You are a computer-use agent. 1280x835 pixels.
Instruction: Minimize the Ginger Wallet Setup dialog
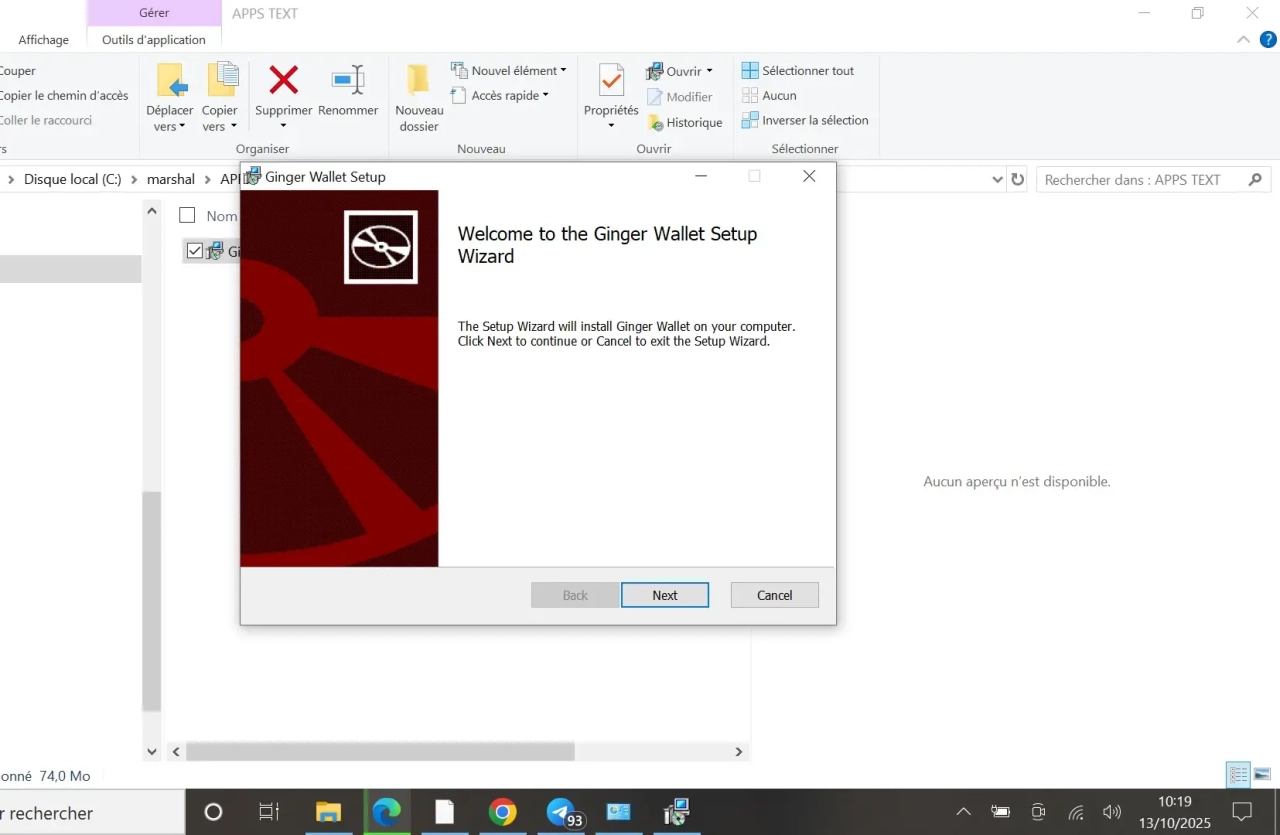(x=701, y=176)
